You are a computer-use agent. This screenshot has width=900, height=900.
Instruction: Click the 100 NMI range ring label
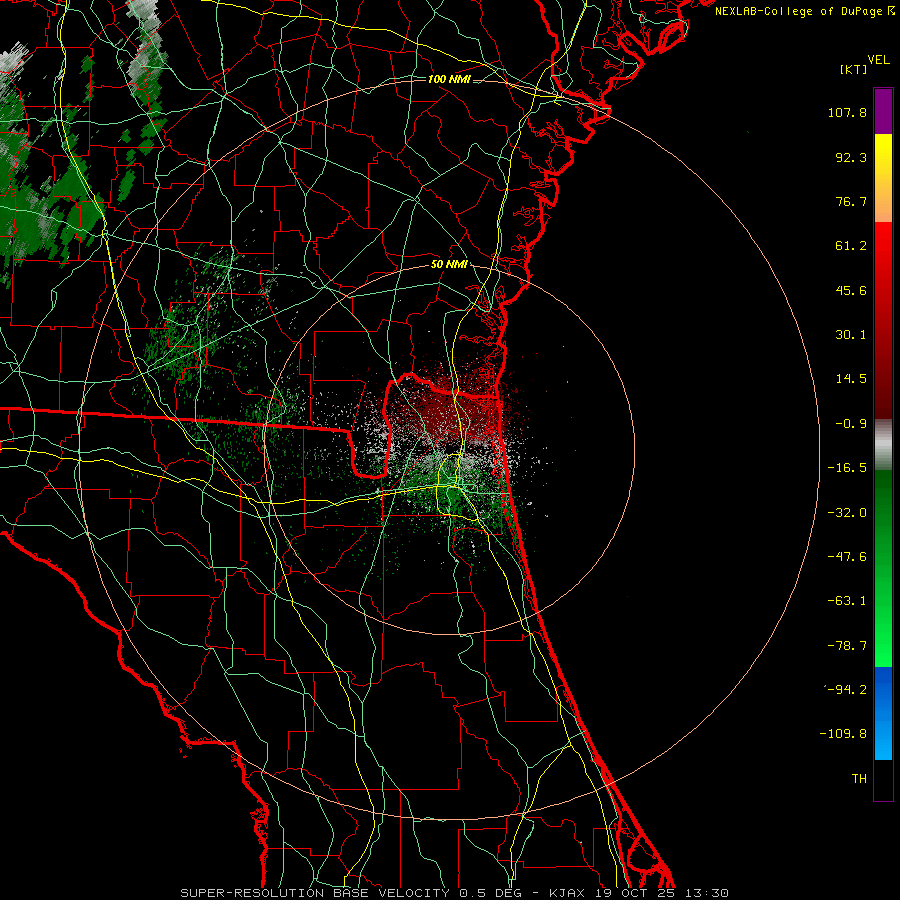(x=449, y=79)
